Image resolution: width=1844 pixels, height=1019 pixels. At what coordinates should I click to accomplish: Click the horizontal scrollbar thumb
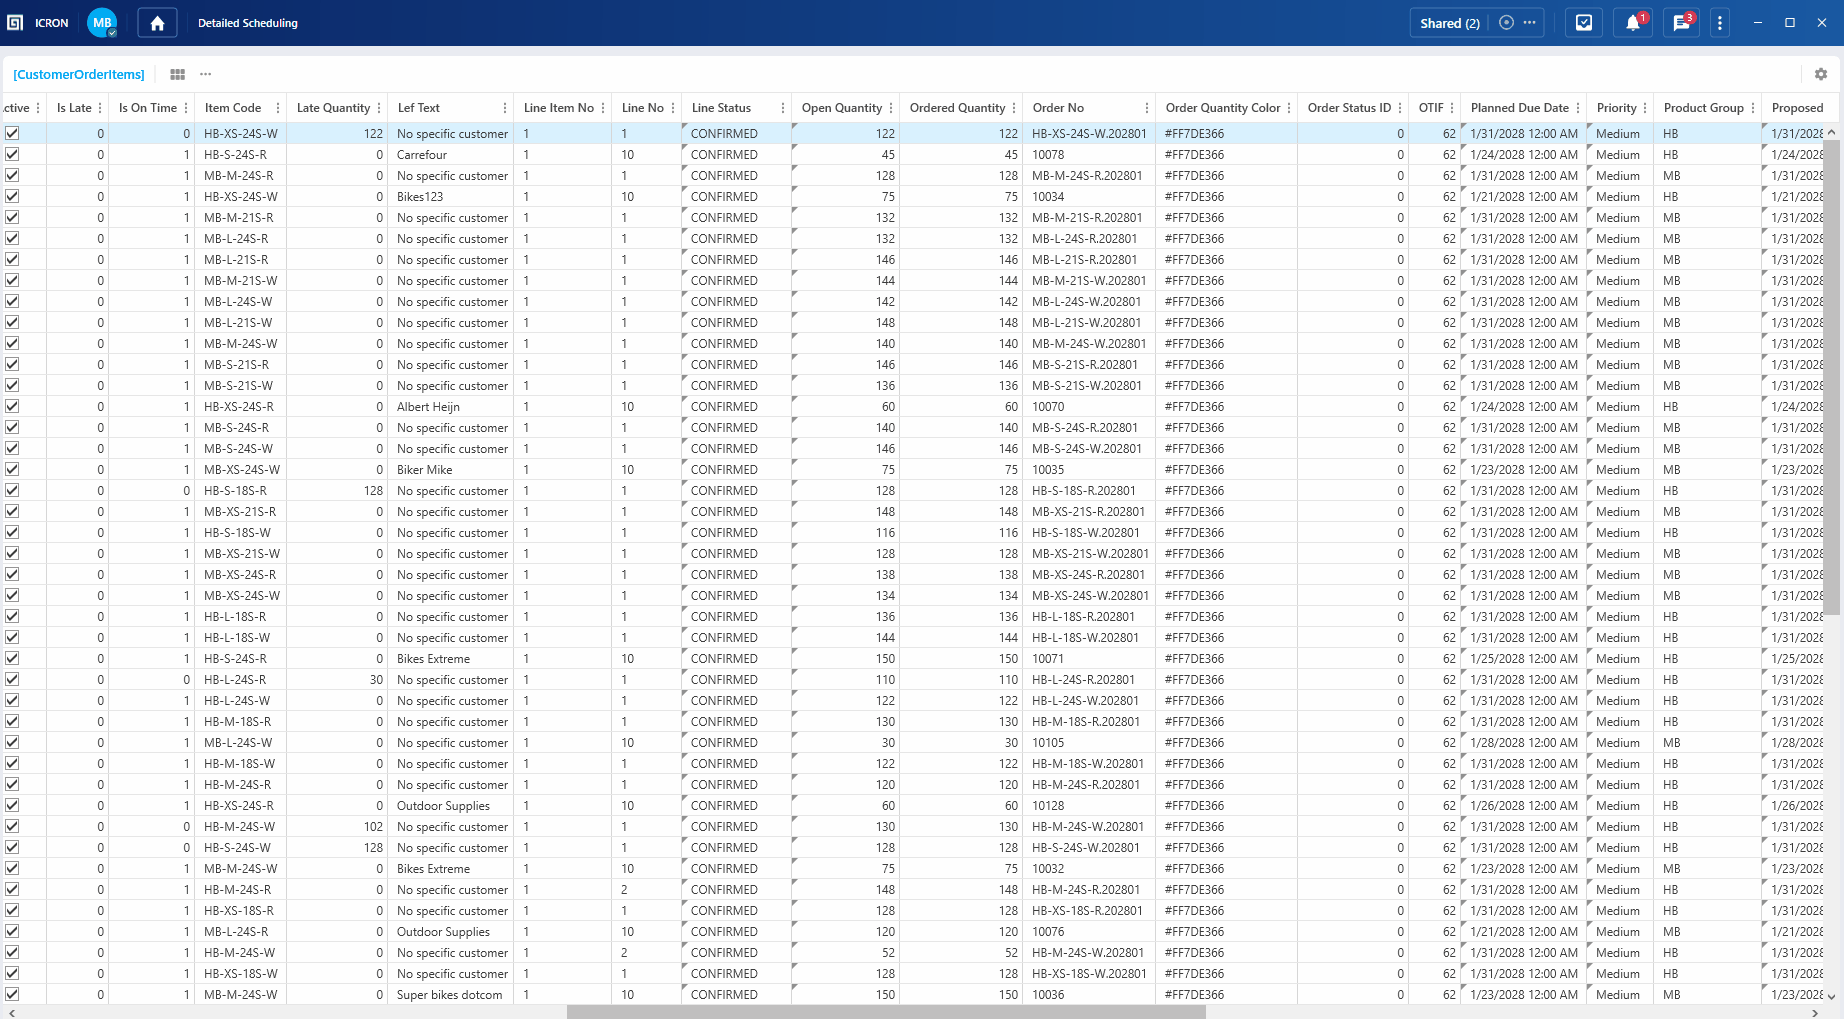[886, 1012]
